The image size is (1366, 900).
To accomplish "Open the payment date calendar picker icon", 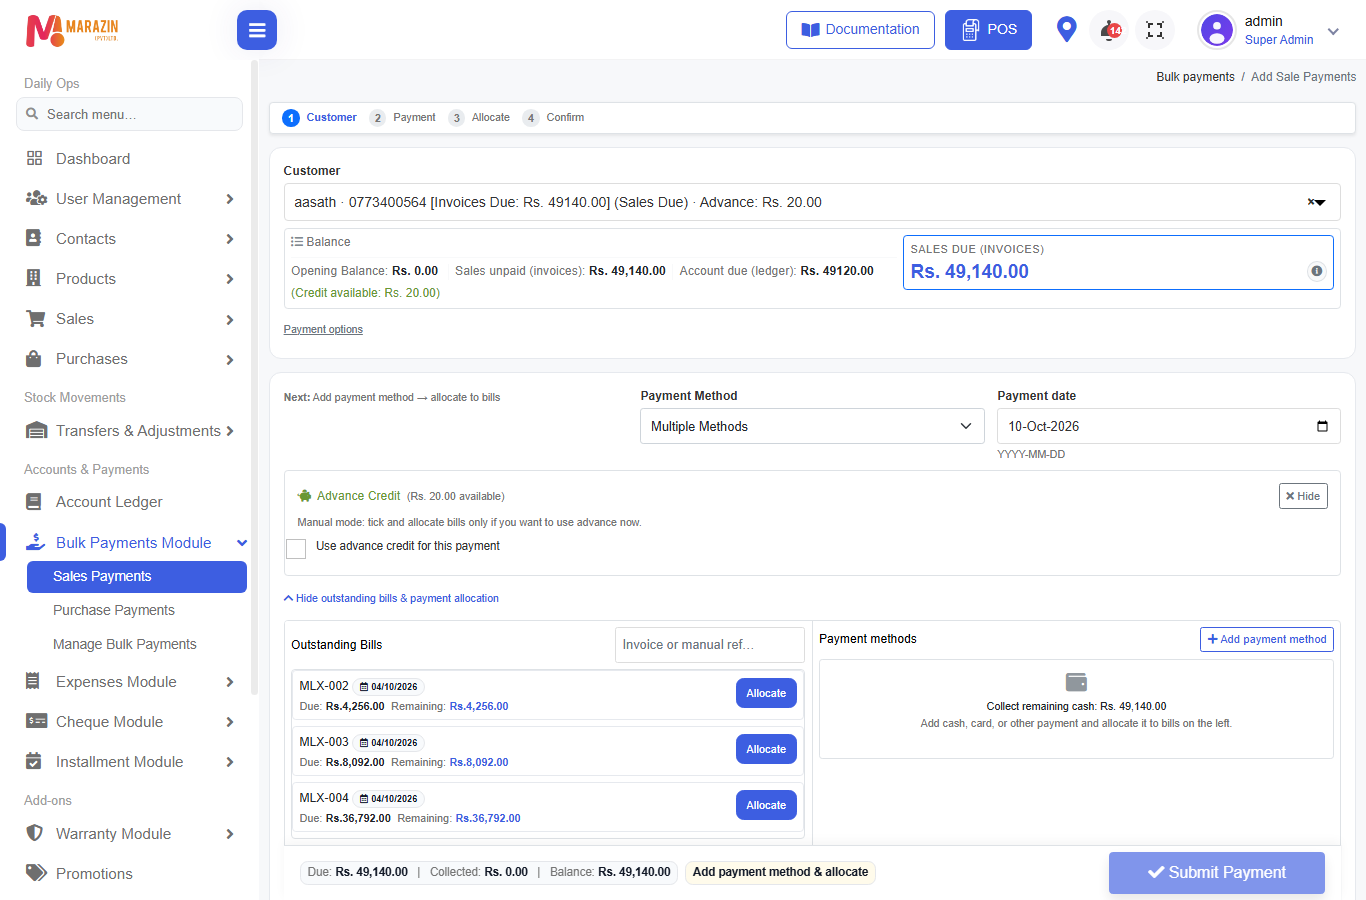I will click(1322, 426).
